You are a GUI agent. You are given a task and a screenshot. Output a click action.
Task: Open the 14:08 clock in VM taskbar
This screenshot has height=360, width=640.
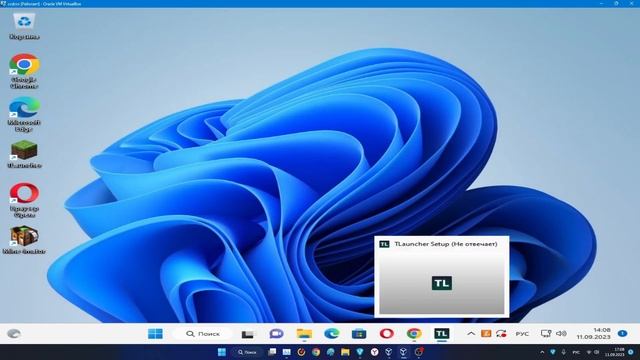pos(593,333)
